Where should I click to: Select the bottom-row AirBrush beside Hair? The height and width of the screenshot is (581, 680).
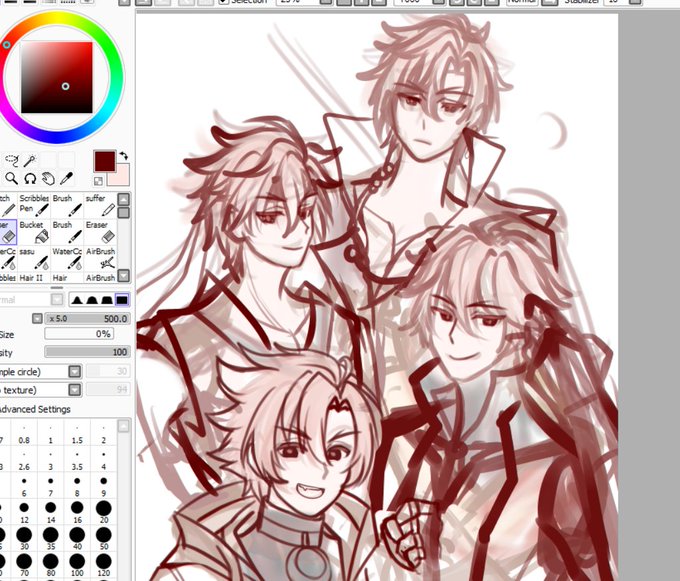101,277
